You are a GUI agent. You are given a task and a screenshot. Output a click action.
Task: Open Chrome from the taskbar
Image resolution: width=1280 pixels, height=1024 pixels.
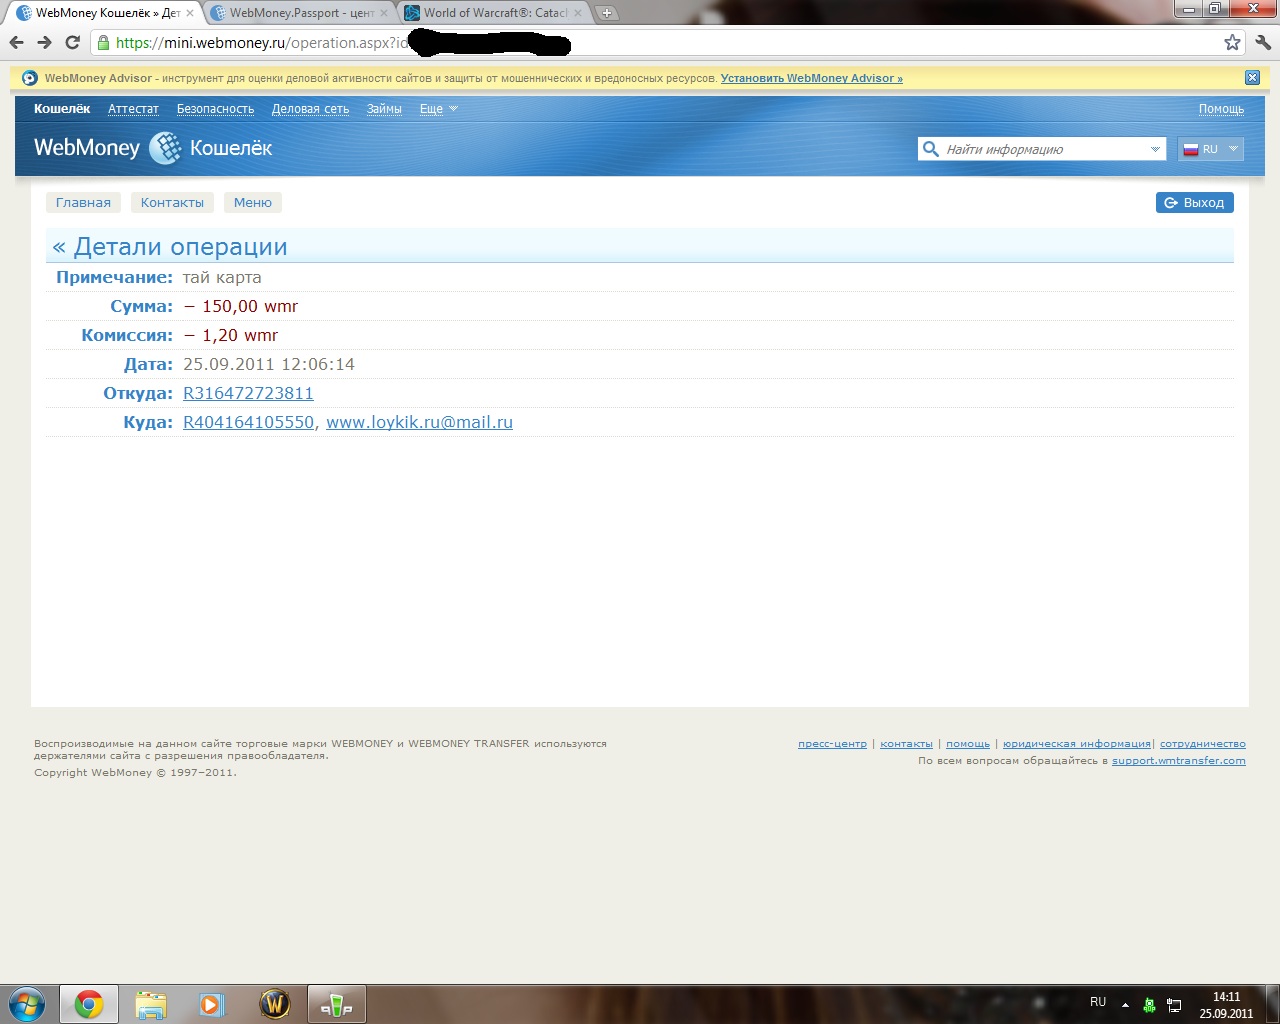(89, 1004)
